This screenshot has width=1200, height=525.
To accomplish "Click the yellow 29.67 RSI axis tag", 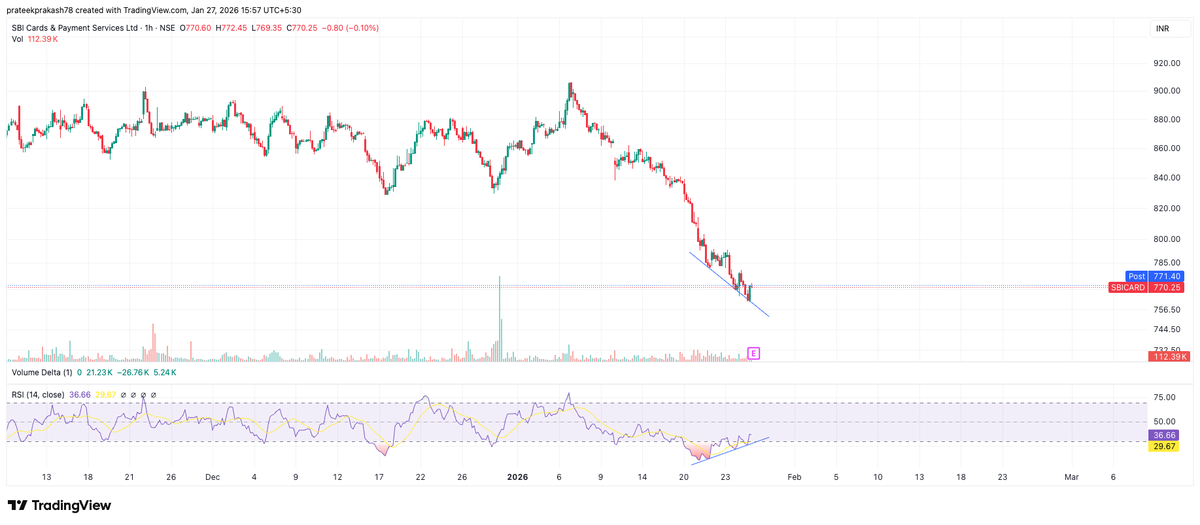I will (1165, 447).
